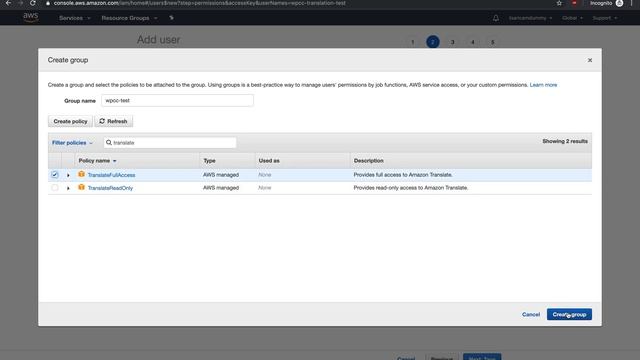Click the policy search field
The width and height of the screenshot is (640, 360).
click(170, 142)
